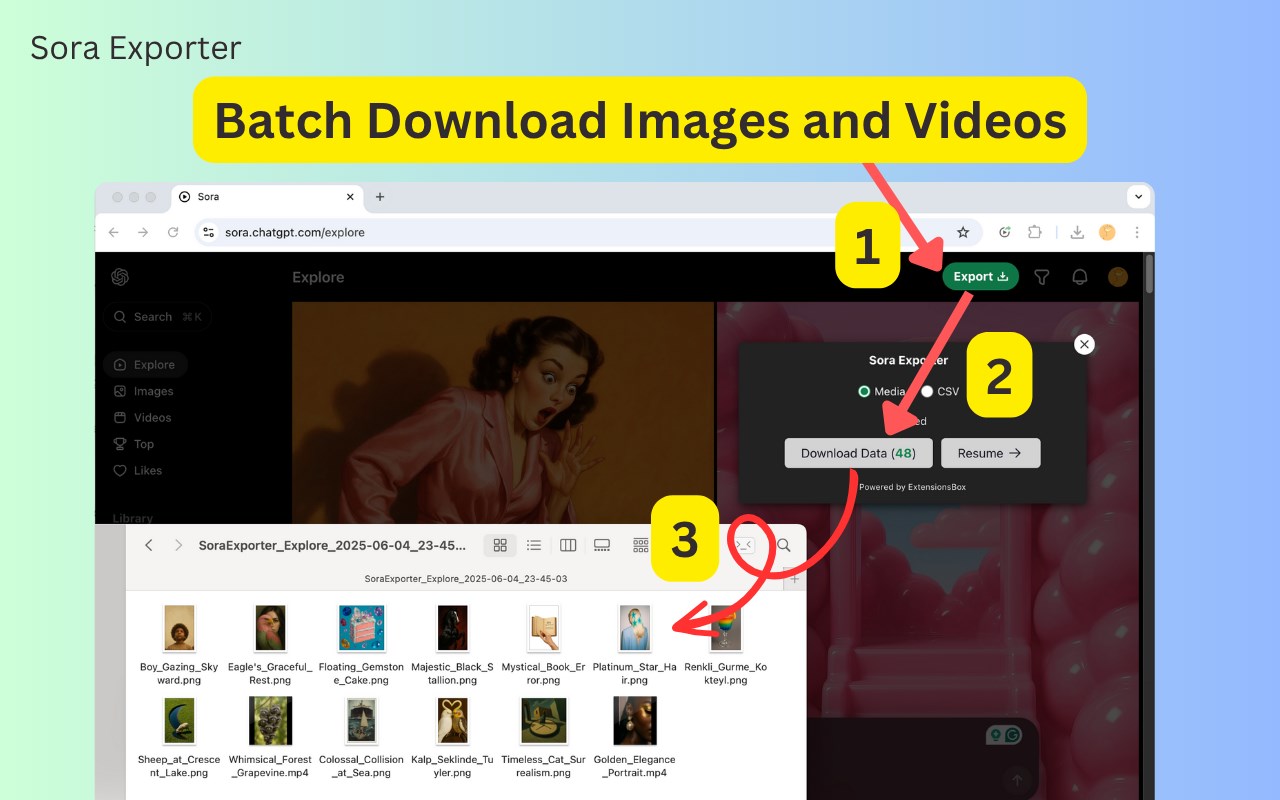Open Images in the Sora sidebar
This screenshot has height=800, width=1280.
pos(144,391)
